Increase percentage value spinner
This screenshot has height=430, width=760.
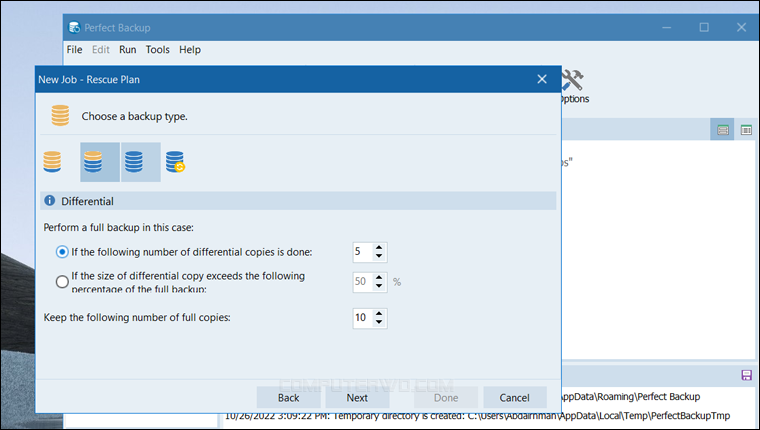pos(379,278)
